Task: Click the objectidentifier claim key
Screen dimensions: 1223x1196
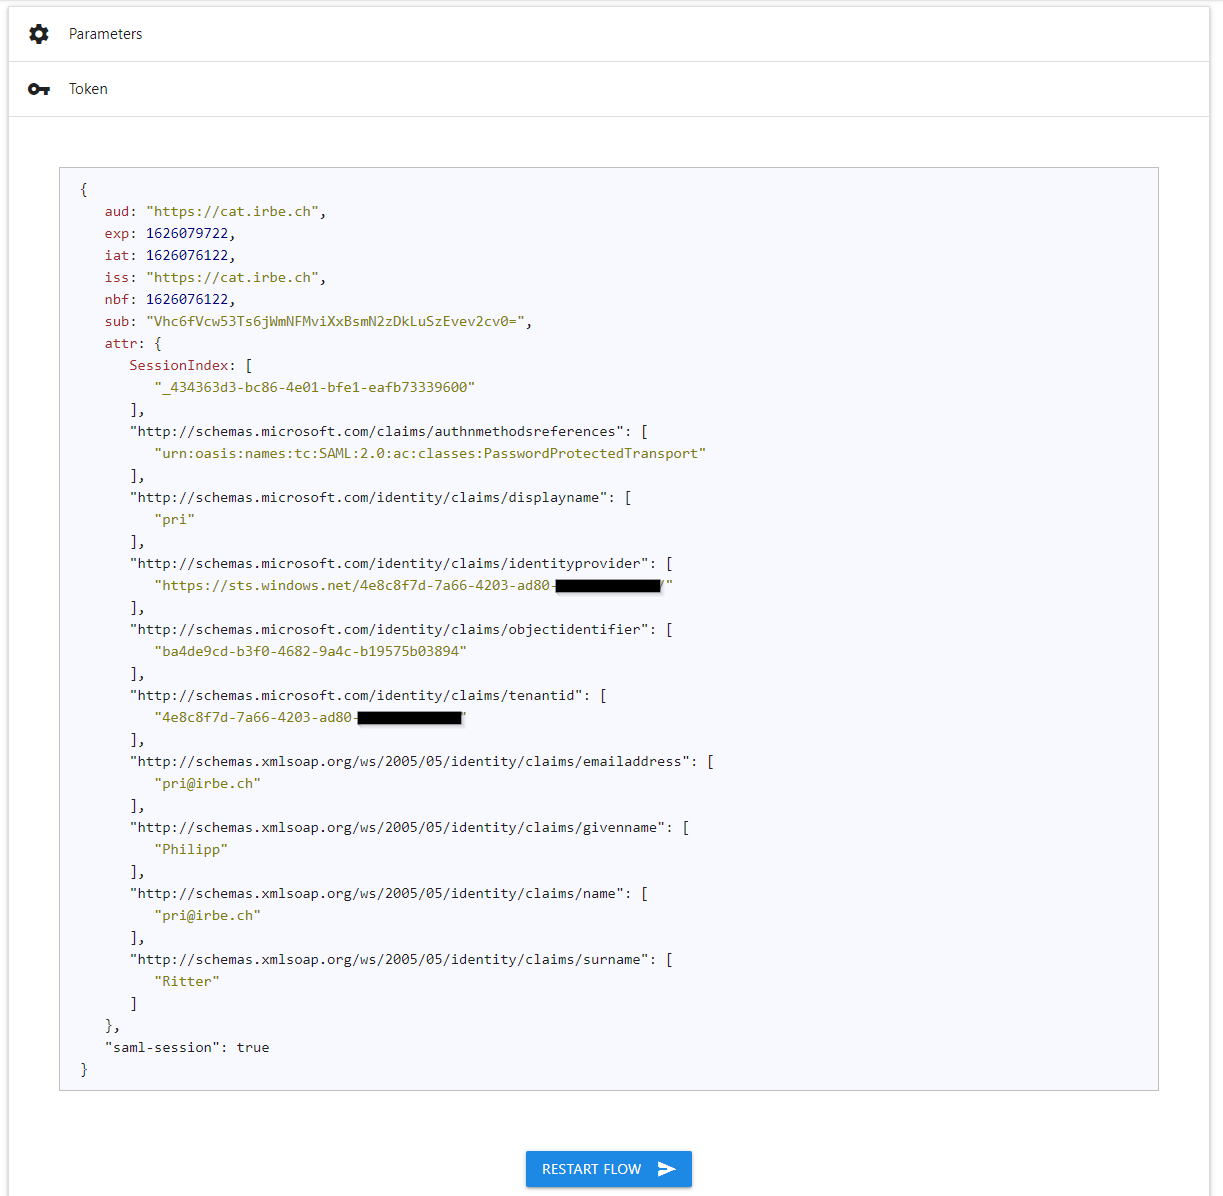Action: pyautogui.click(x=389, y=629)
